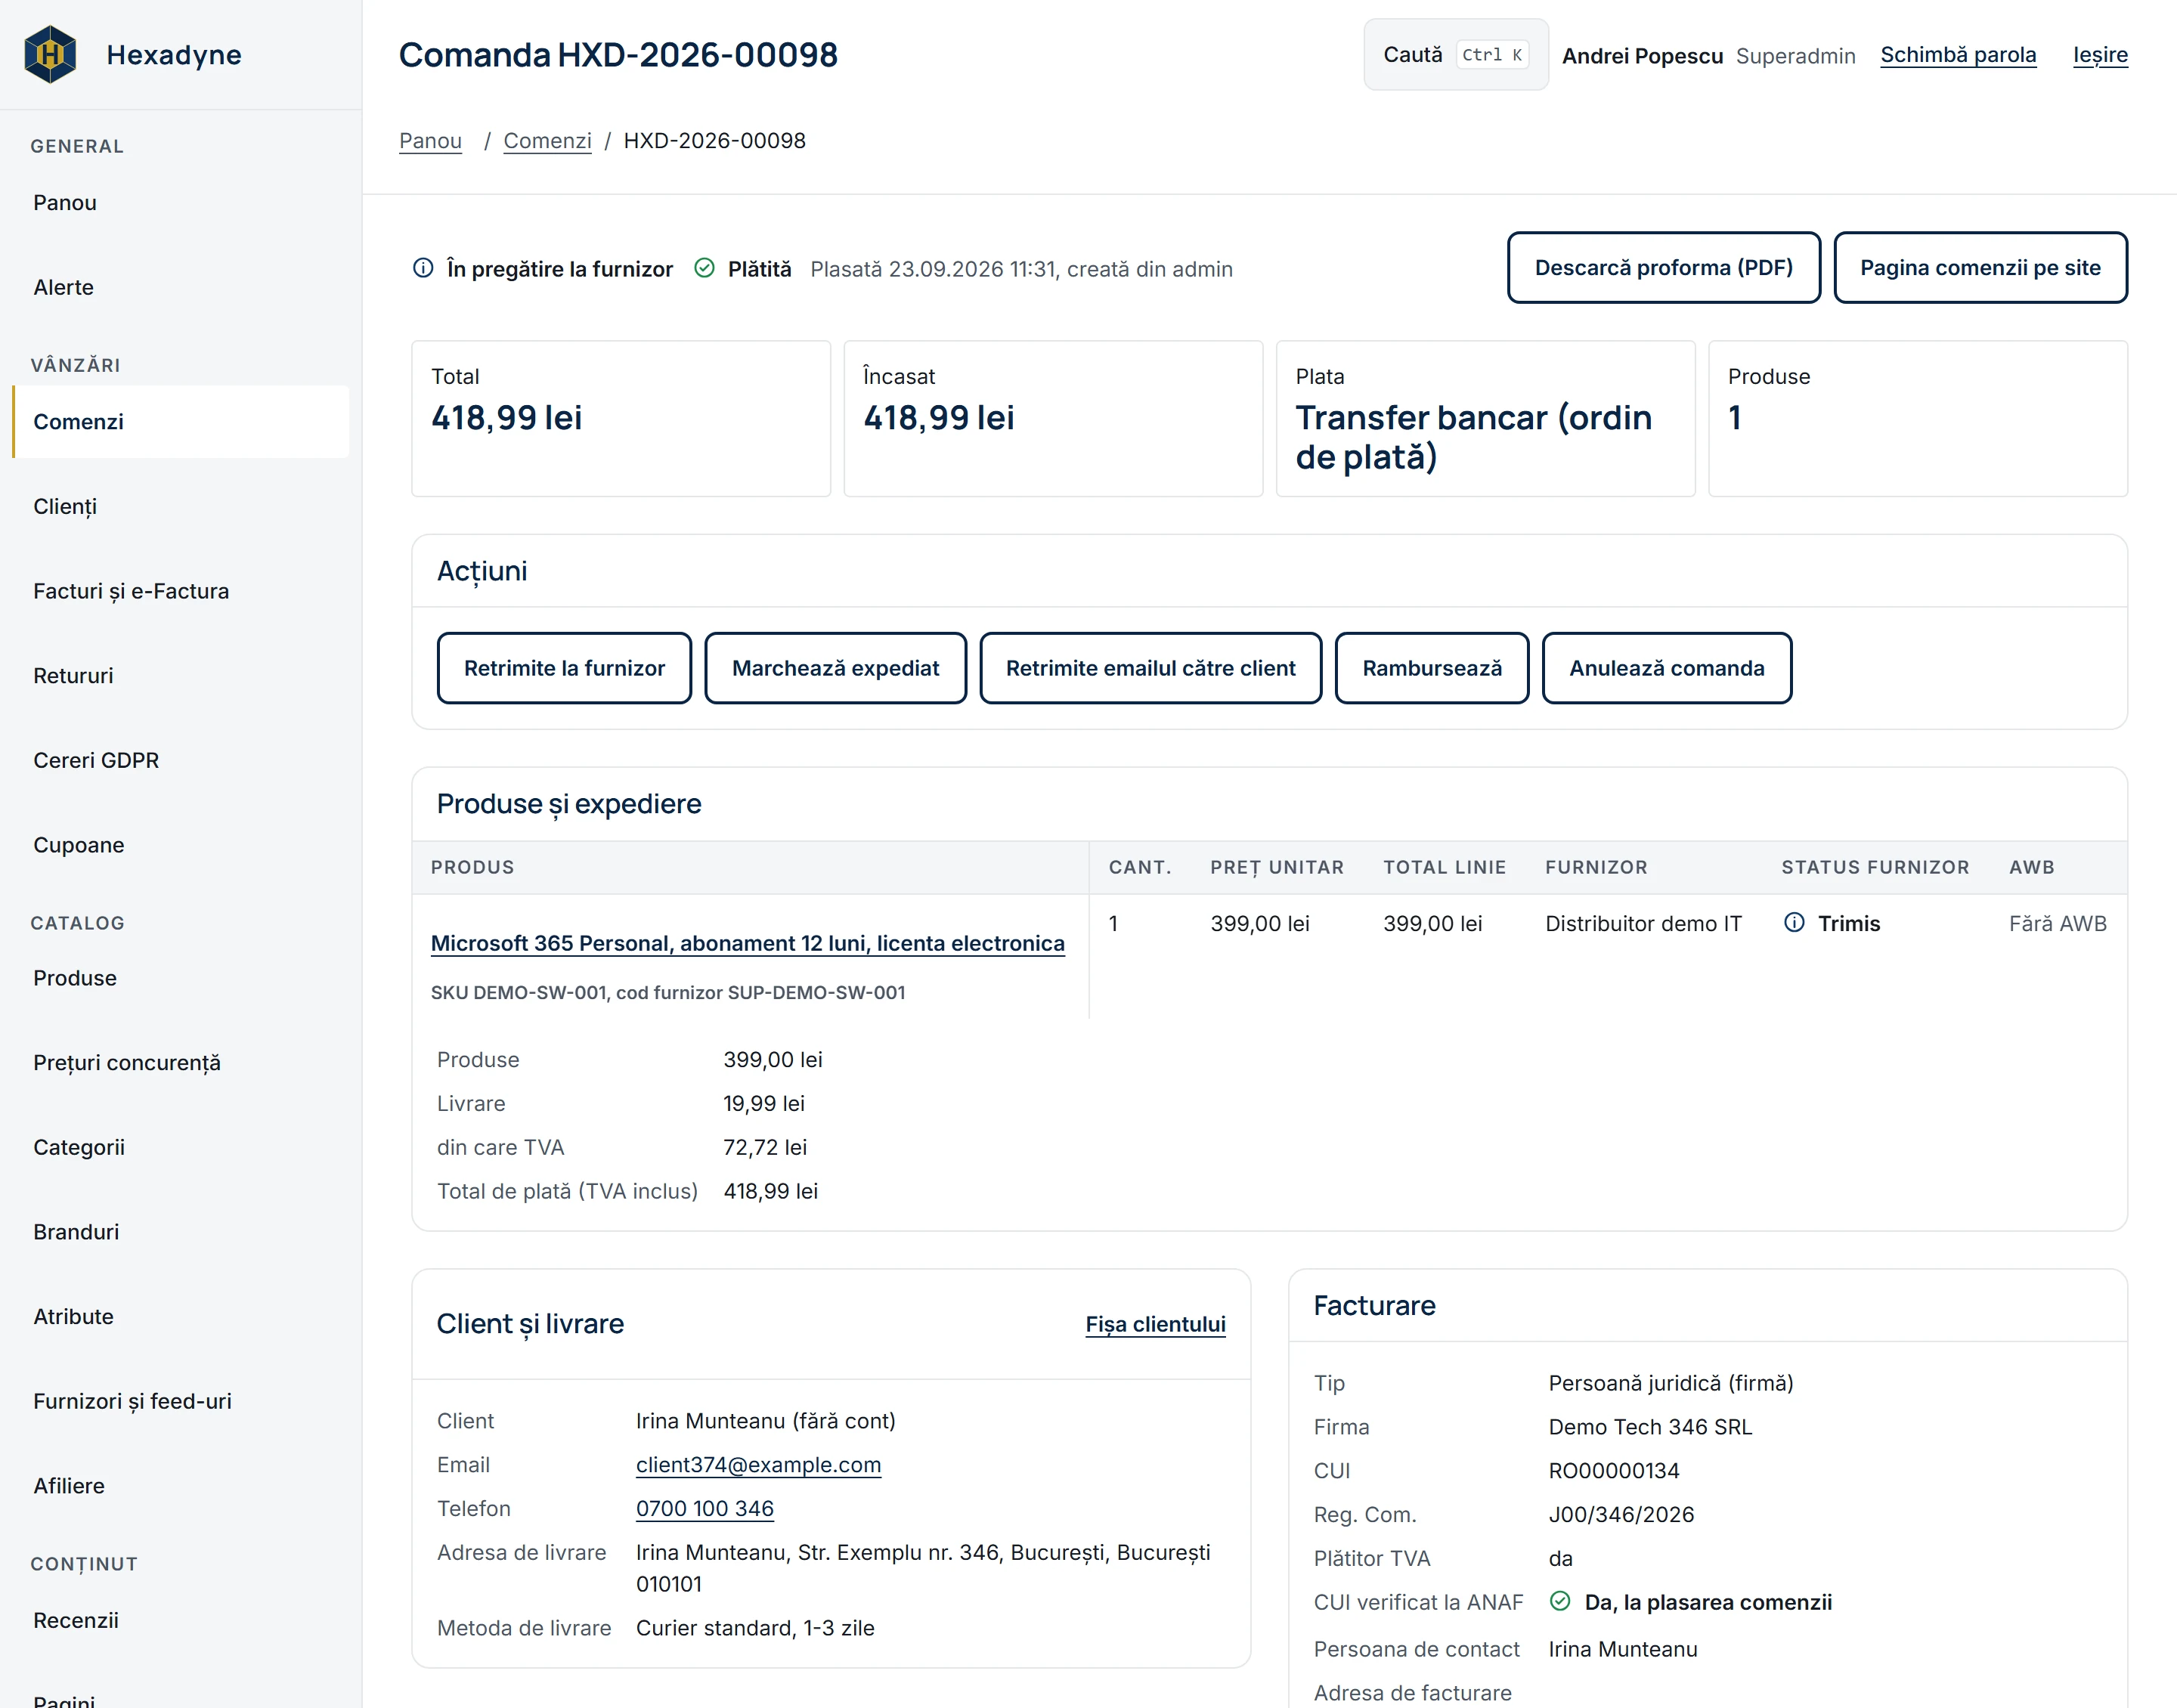
Task: Open Retururi in the sidebar
Action: [181, 676]
